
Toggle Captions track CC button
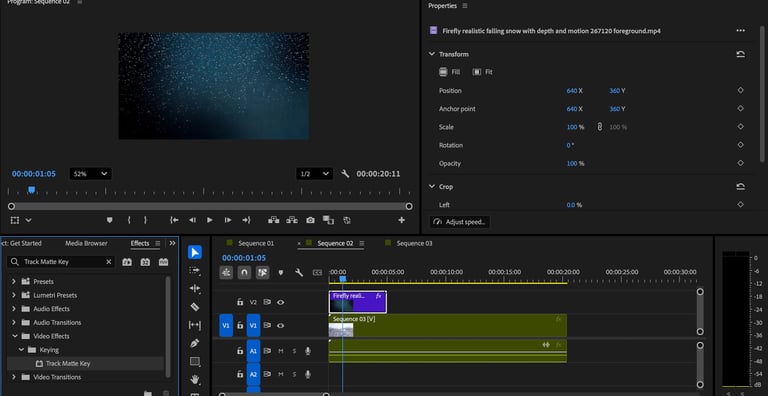click(317, 272)
